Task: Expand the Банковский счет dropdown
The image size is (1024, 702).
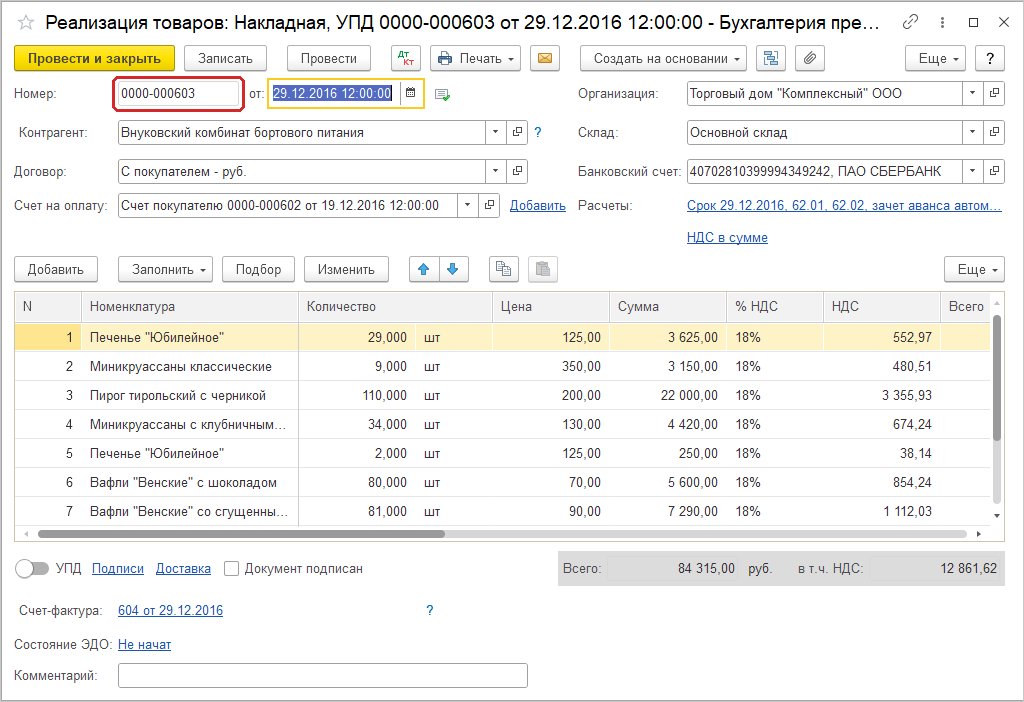Action: pos(972,171)
